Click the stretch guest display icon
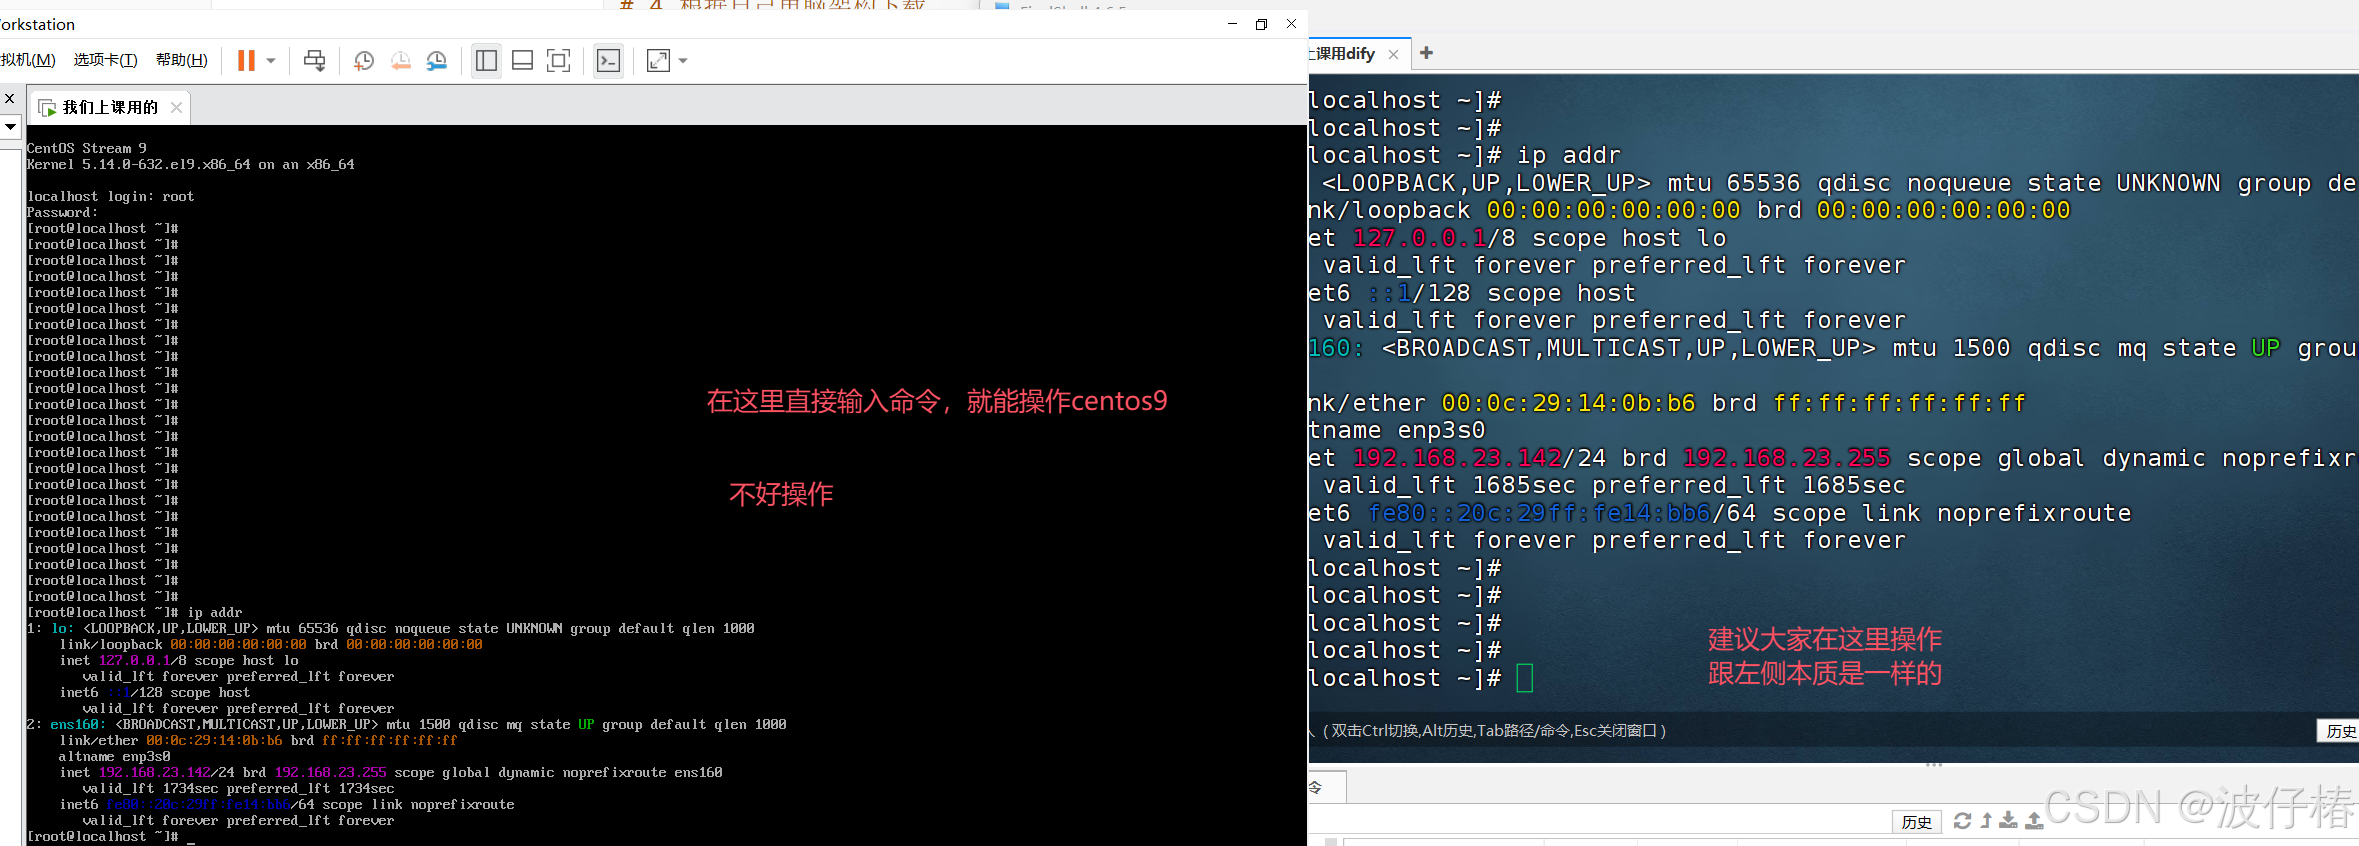Screen dimensions: 2359x846 pyautogui.click(x=658, y=61)
